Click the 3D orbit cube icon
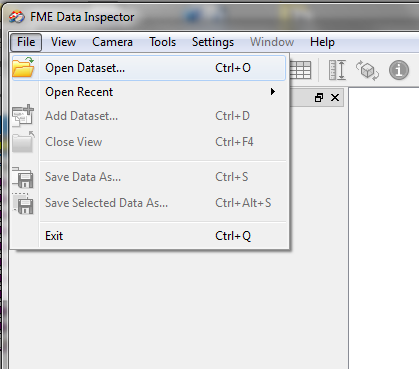This screenshot has width=419, height=369. coord(367,70)
